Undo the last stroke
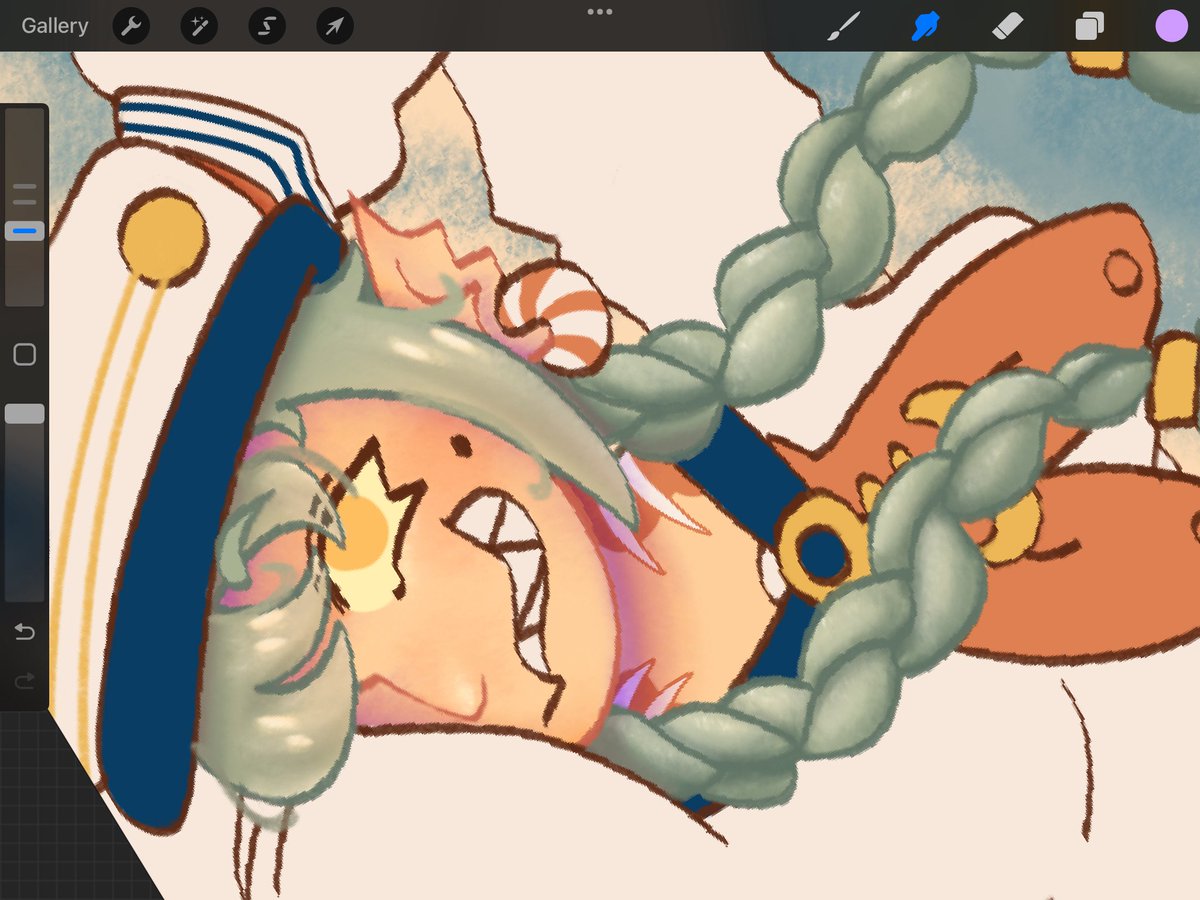Image resolution: width=1200 pixels, height=900 pixels. point(25,632)
